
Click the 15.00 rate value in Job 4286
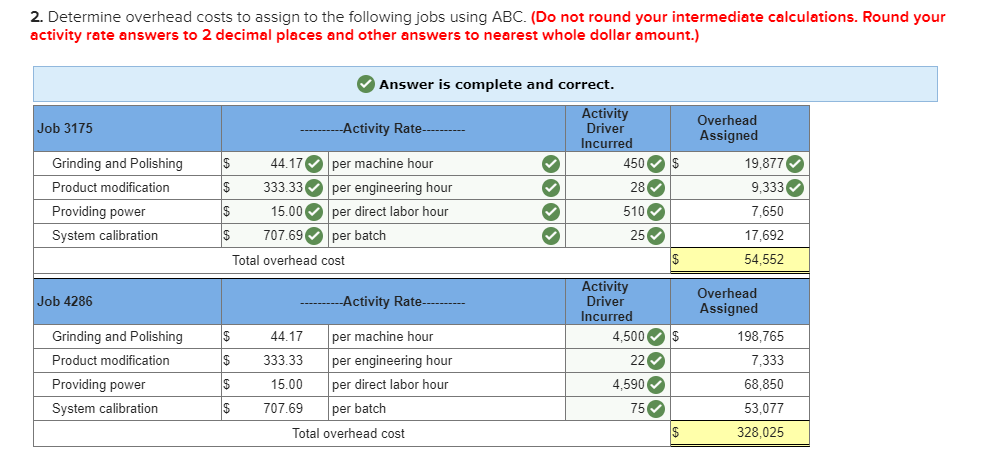tap(287, 385)
